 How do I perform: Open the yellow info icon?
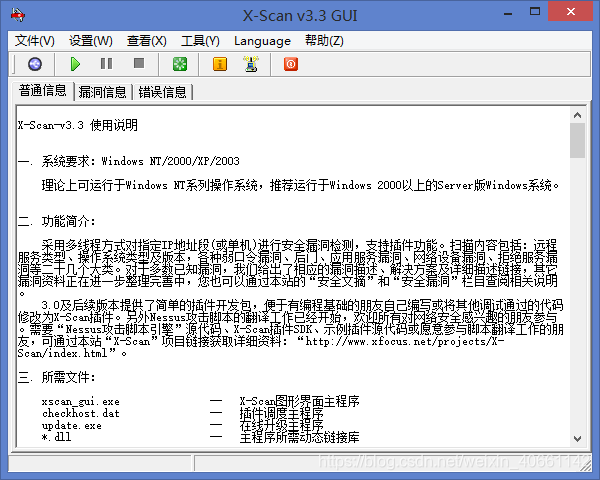coord(220,64)
